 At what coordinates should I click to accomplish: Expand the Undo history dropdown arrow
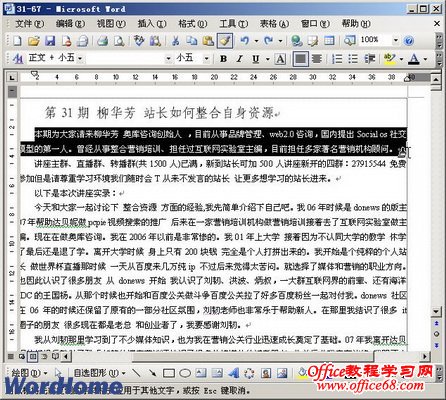tap(256, 41)
